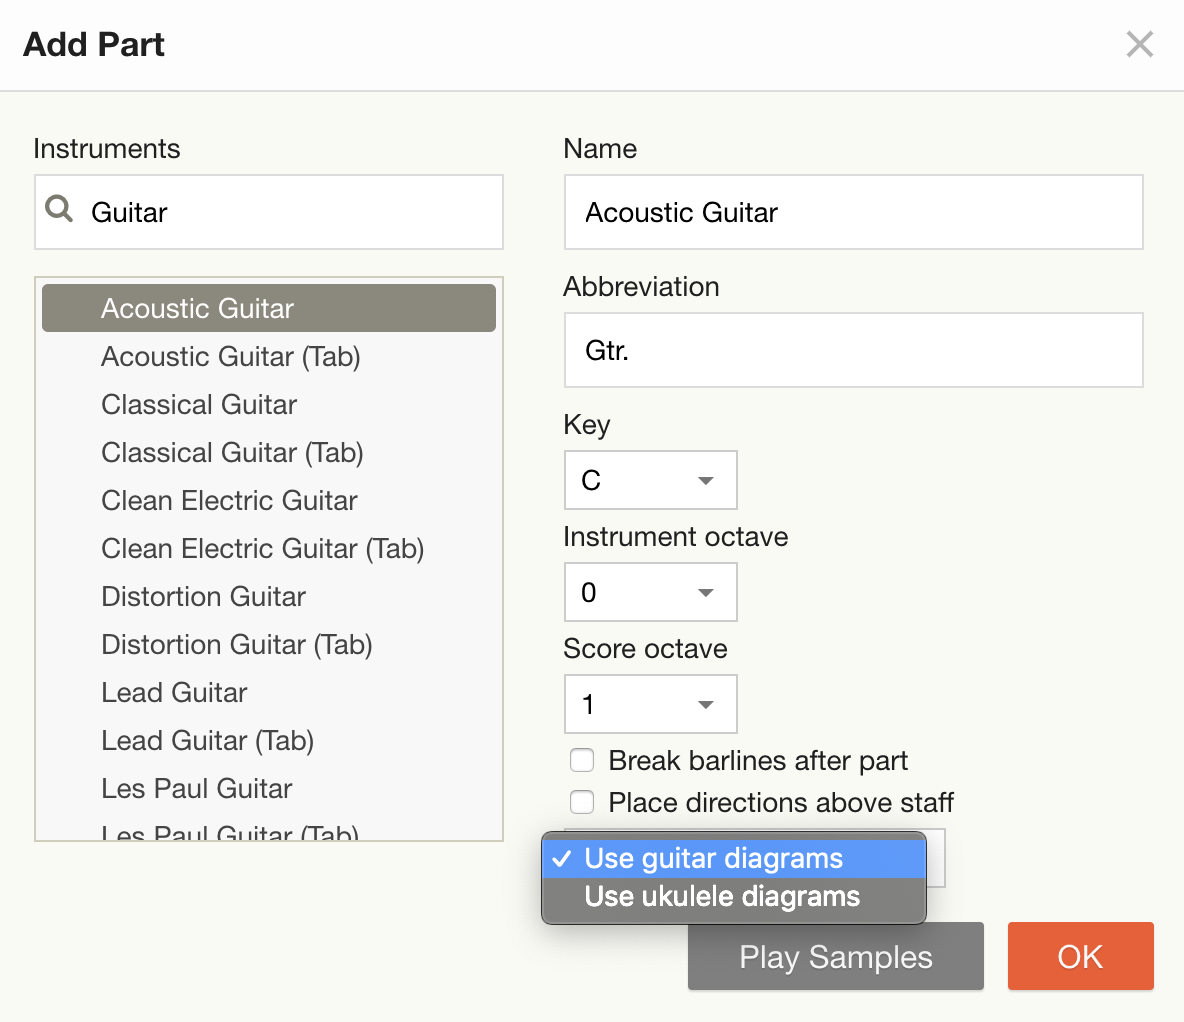Select Les Paul Guitar instrument entry
The height and width of the screenshot is (1022, 1184).
tap(196, 788)
